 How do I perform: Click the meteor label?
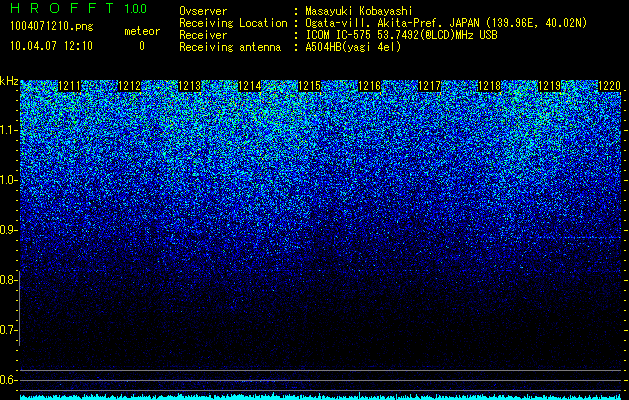point(142,31)
